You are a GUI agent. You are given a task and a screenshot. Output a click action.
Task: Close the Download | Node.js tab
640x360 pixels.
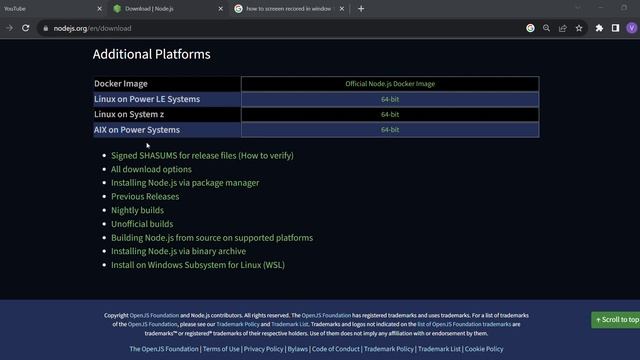click(x=220, y=9)
